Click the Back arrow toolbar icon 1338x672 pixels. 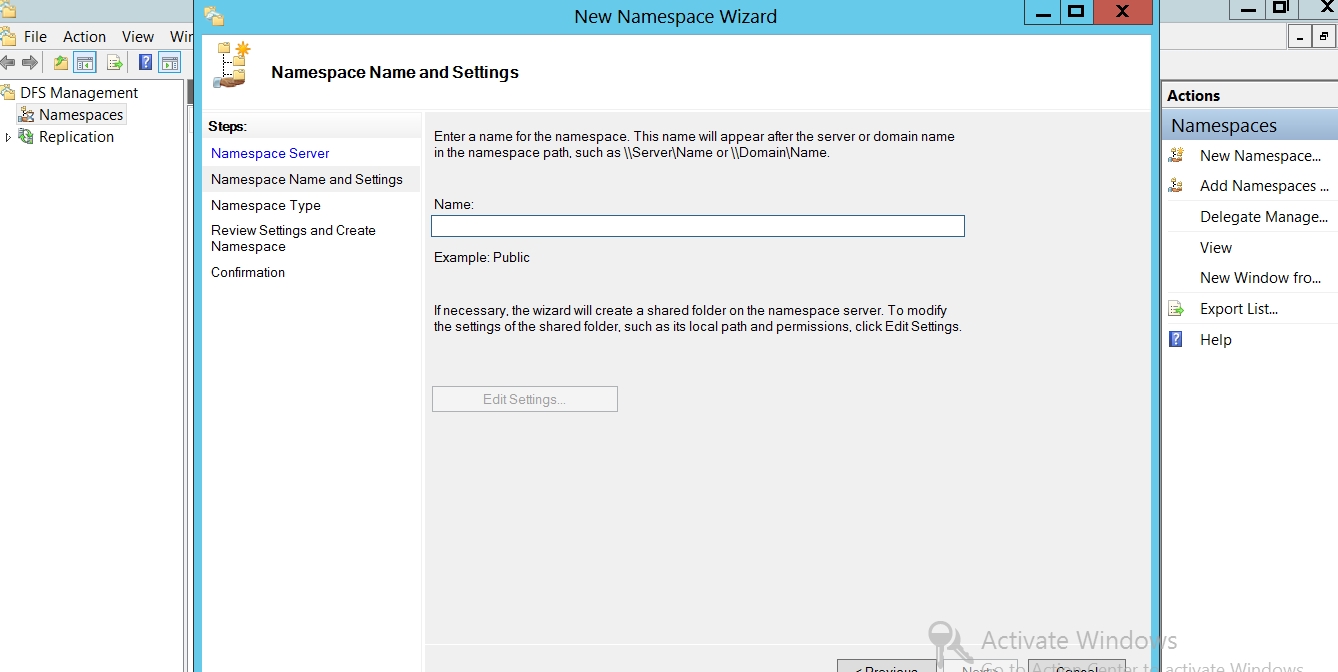pos(8,63)
